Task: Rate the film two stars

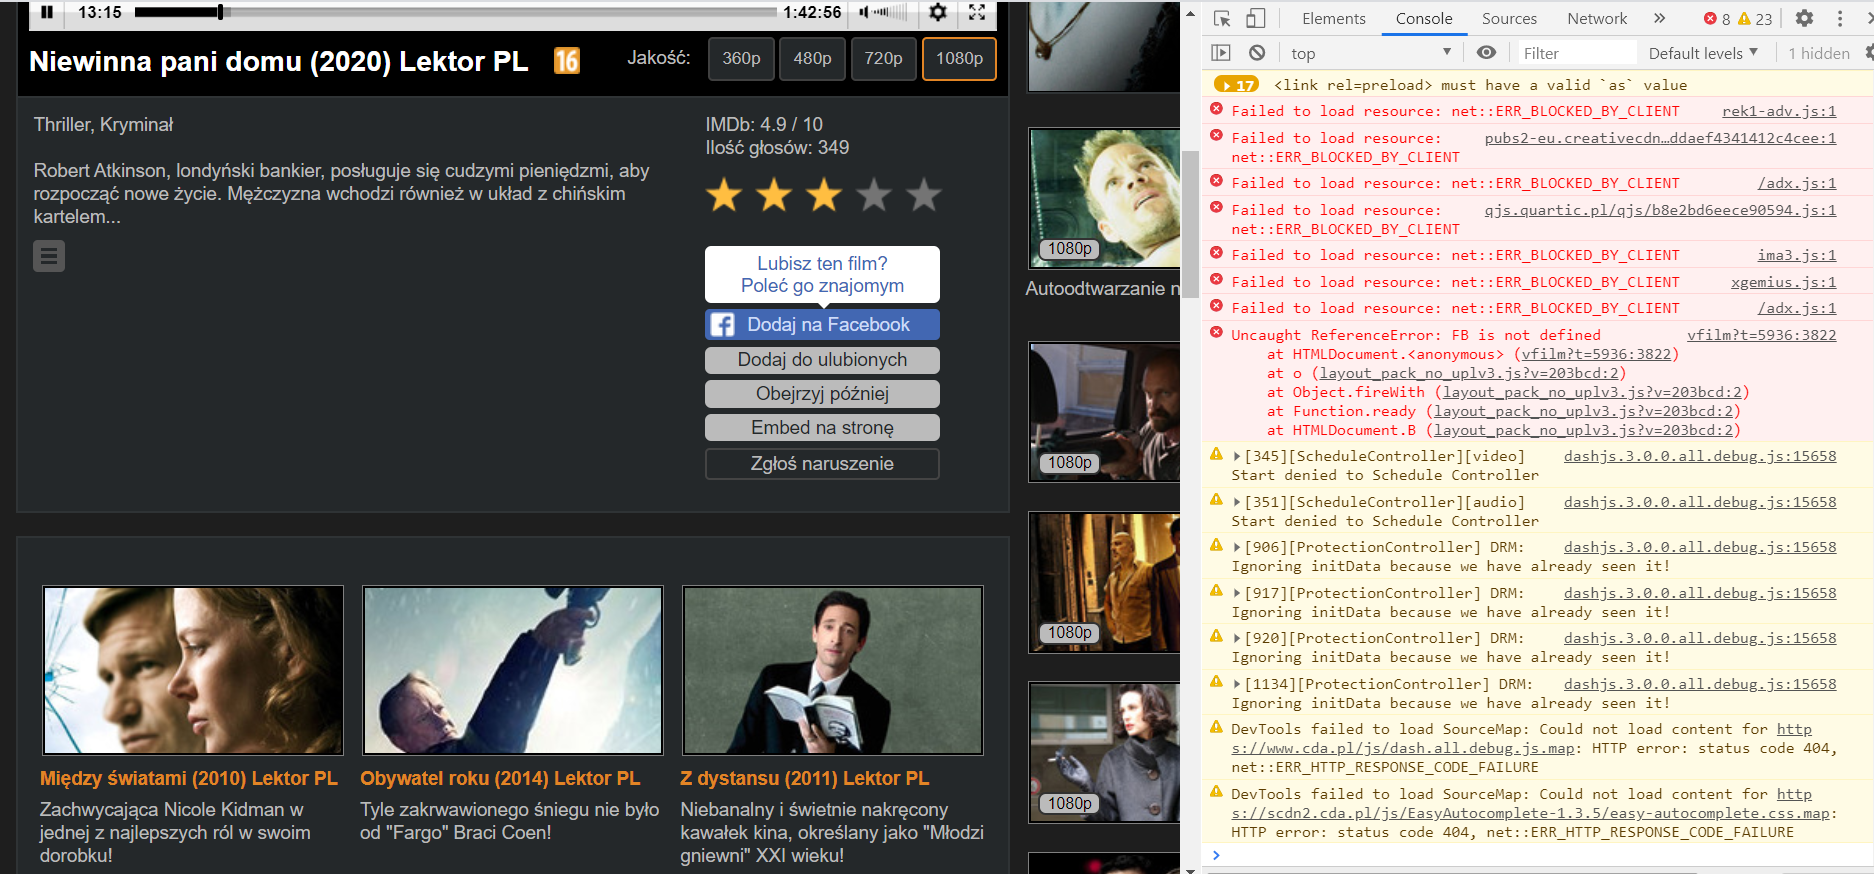Action: [774, 195]
